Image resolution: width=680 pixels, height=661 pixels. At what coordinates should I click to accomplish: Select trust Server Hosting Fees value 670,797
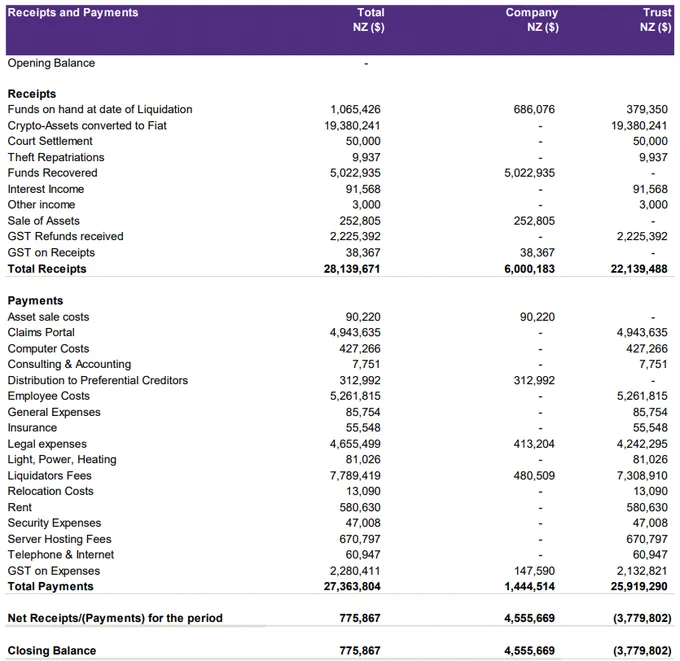[x=647, y=539]
